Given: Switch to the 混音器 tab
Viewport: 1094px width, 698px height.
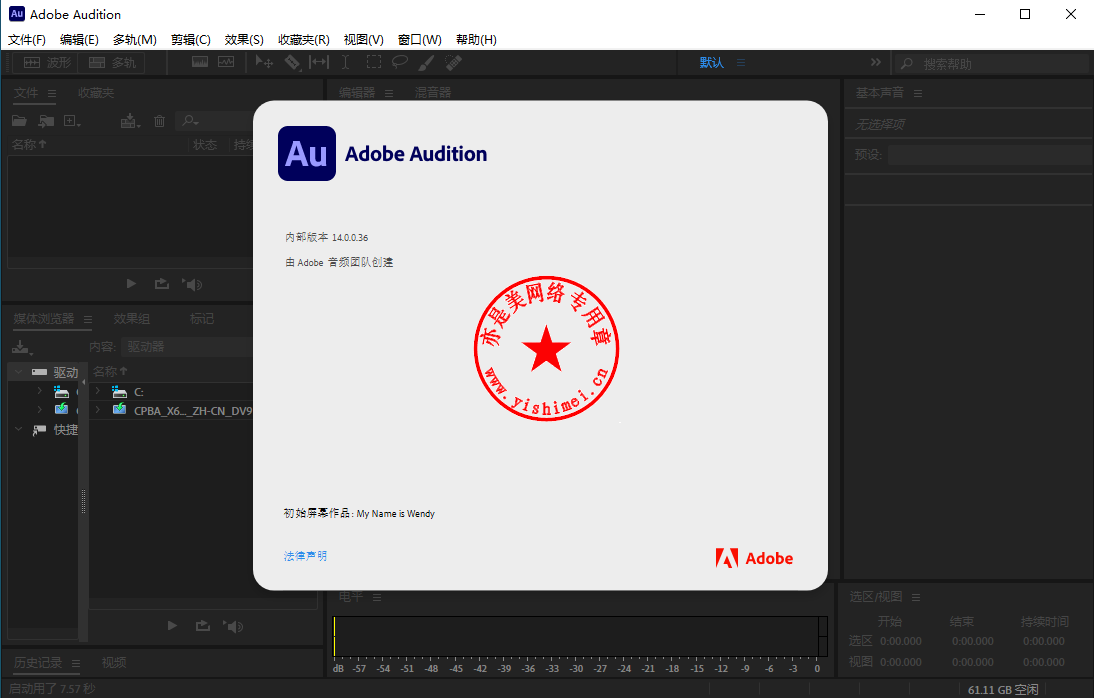Looking at the screenshot, I should 433,93.
